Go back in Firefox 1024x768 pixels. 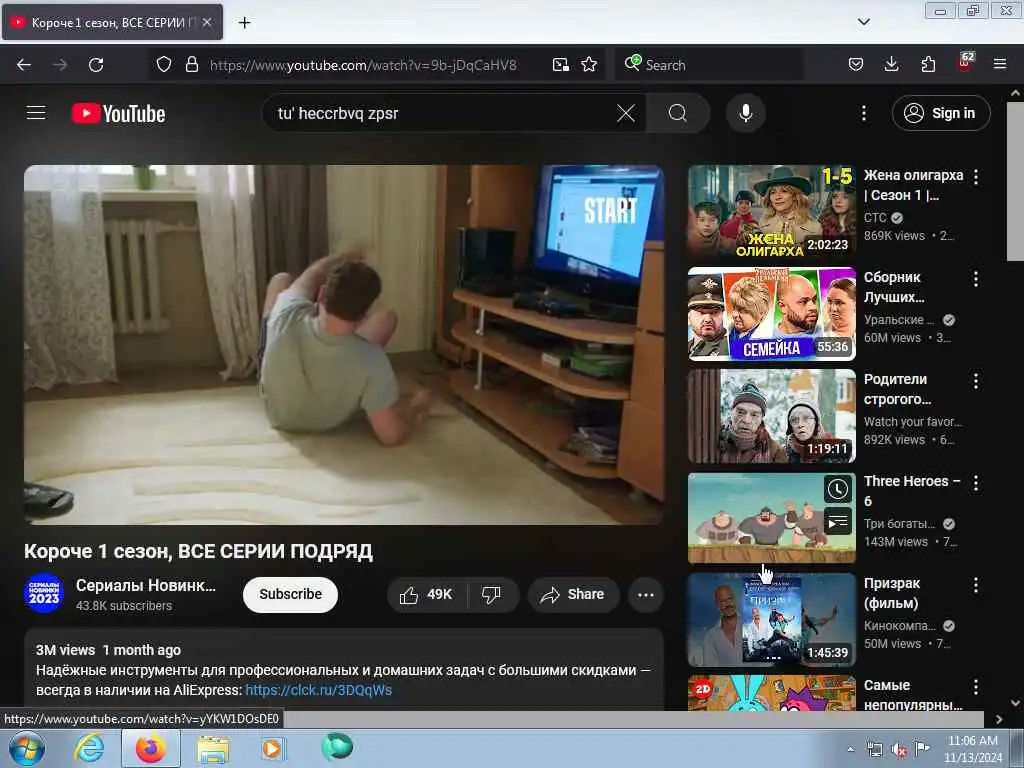24,65
